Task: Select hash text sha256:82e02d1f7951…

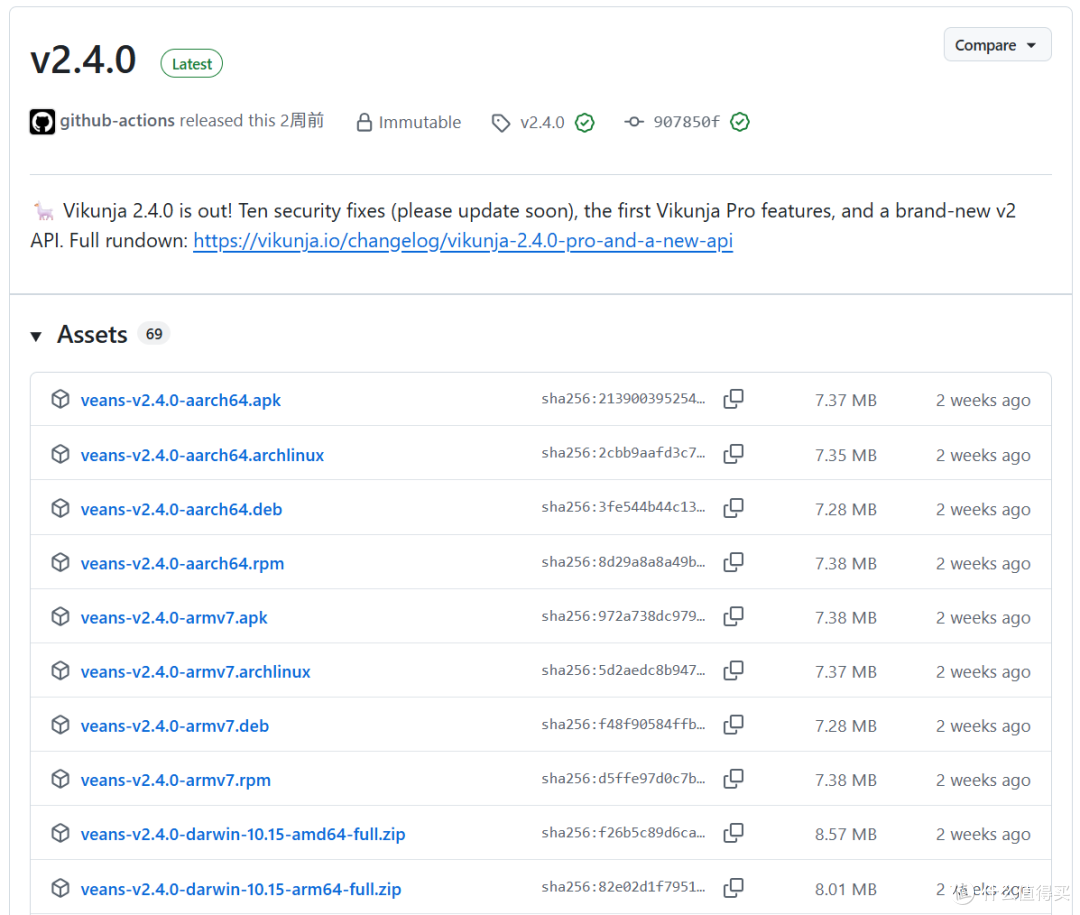Action: coord(623,887)
